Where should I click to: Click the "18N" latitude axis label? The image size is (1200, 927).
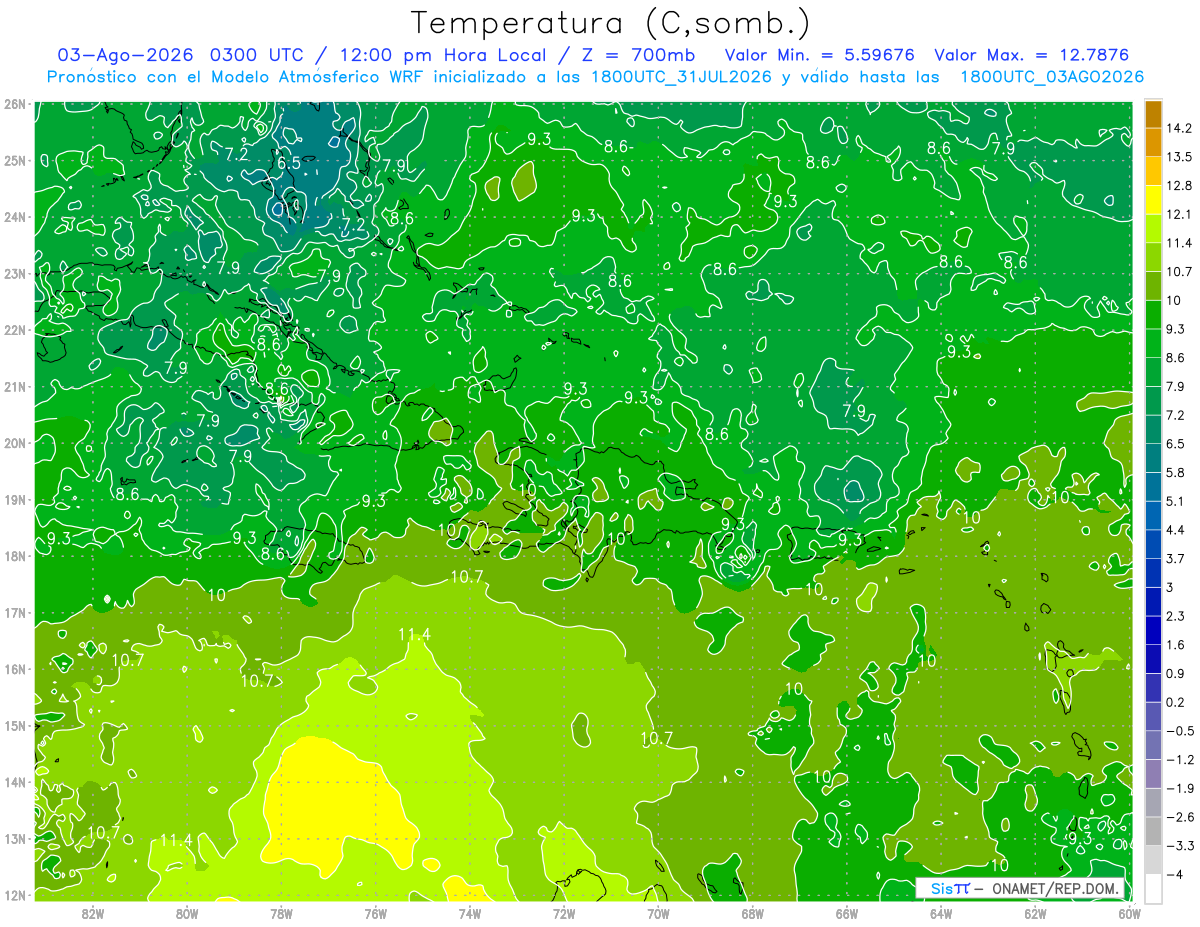tap(14, 556)
